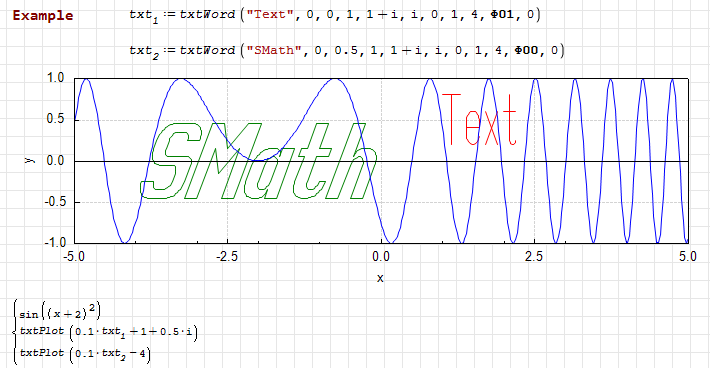This screenshot has height=368, width=710.
Task: Select the "Example" heading text
Action: pos(43,15)
